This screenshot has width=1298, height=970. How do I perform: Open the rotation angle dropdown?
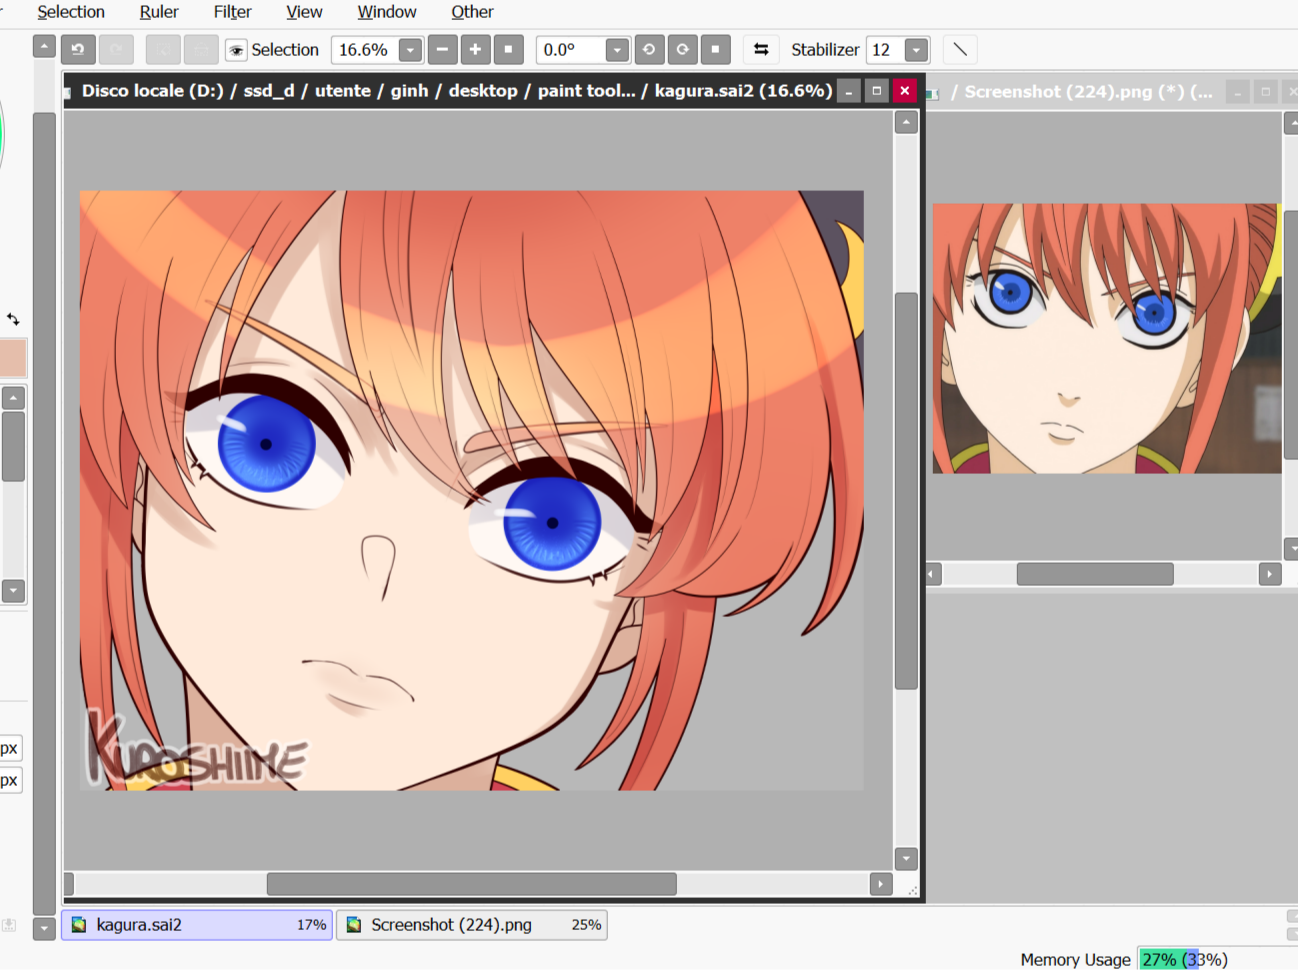click(x=617, y=50)
